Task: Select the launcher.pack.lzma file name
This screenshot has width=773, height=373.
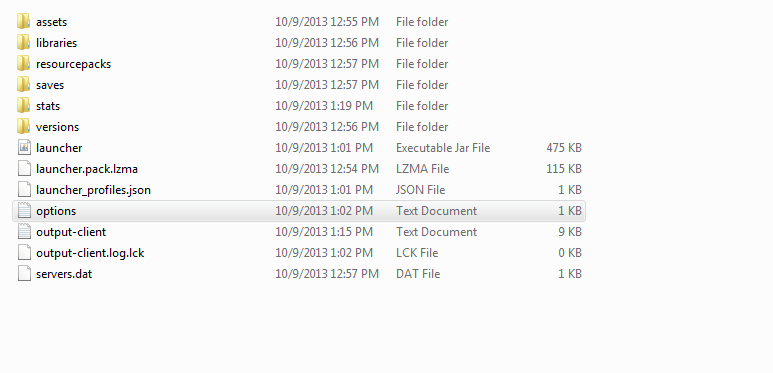Action: (87, 169)
